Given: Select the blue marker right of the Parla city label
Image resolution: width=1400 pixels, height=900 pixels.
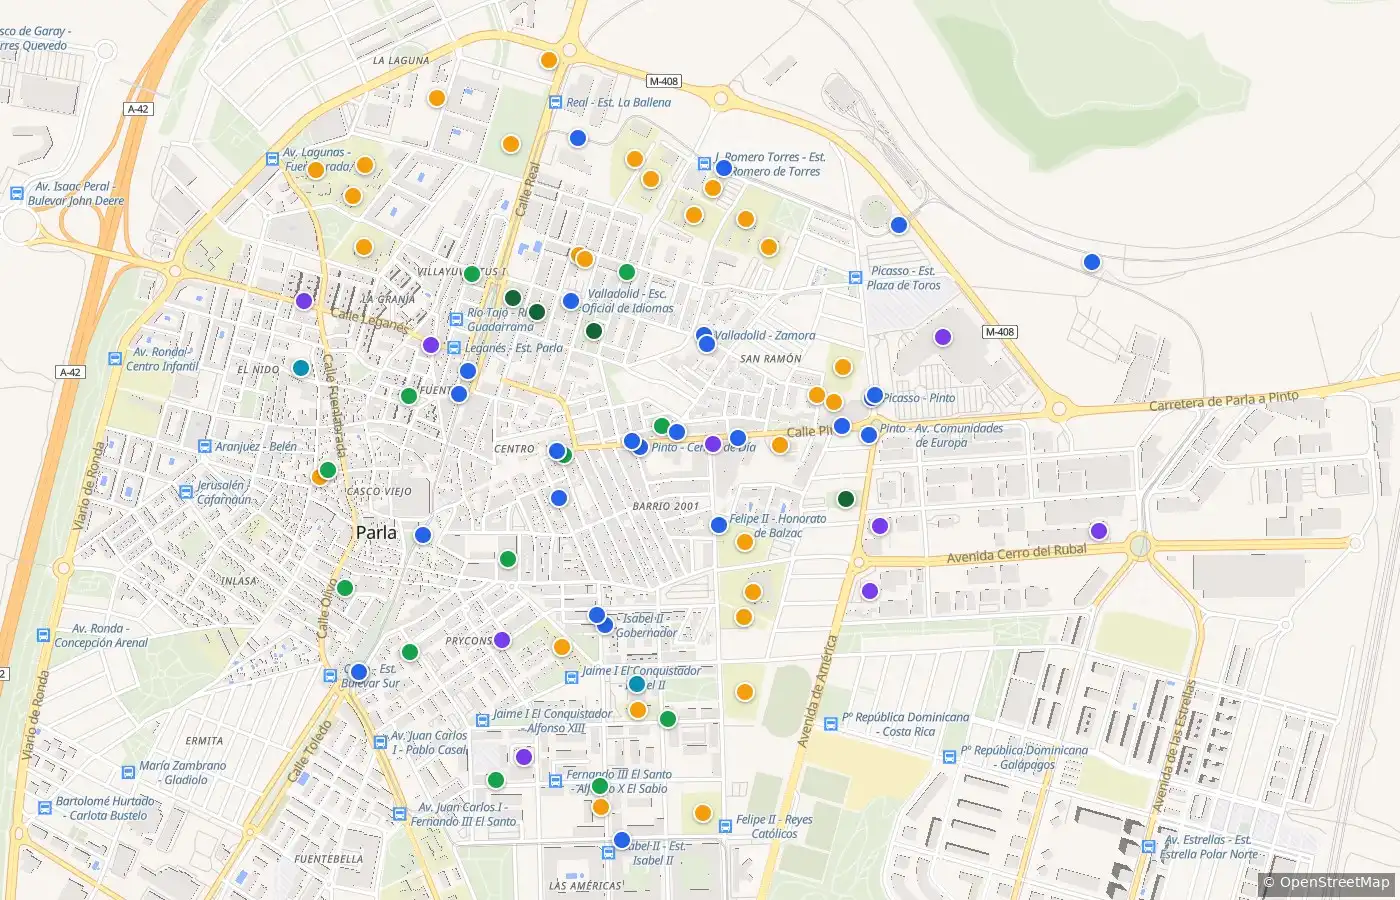Looking at the screenshot, I should [423, 535].
